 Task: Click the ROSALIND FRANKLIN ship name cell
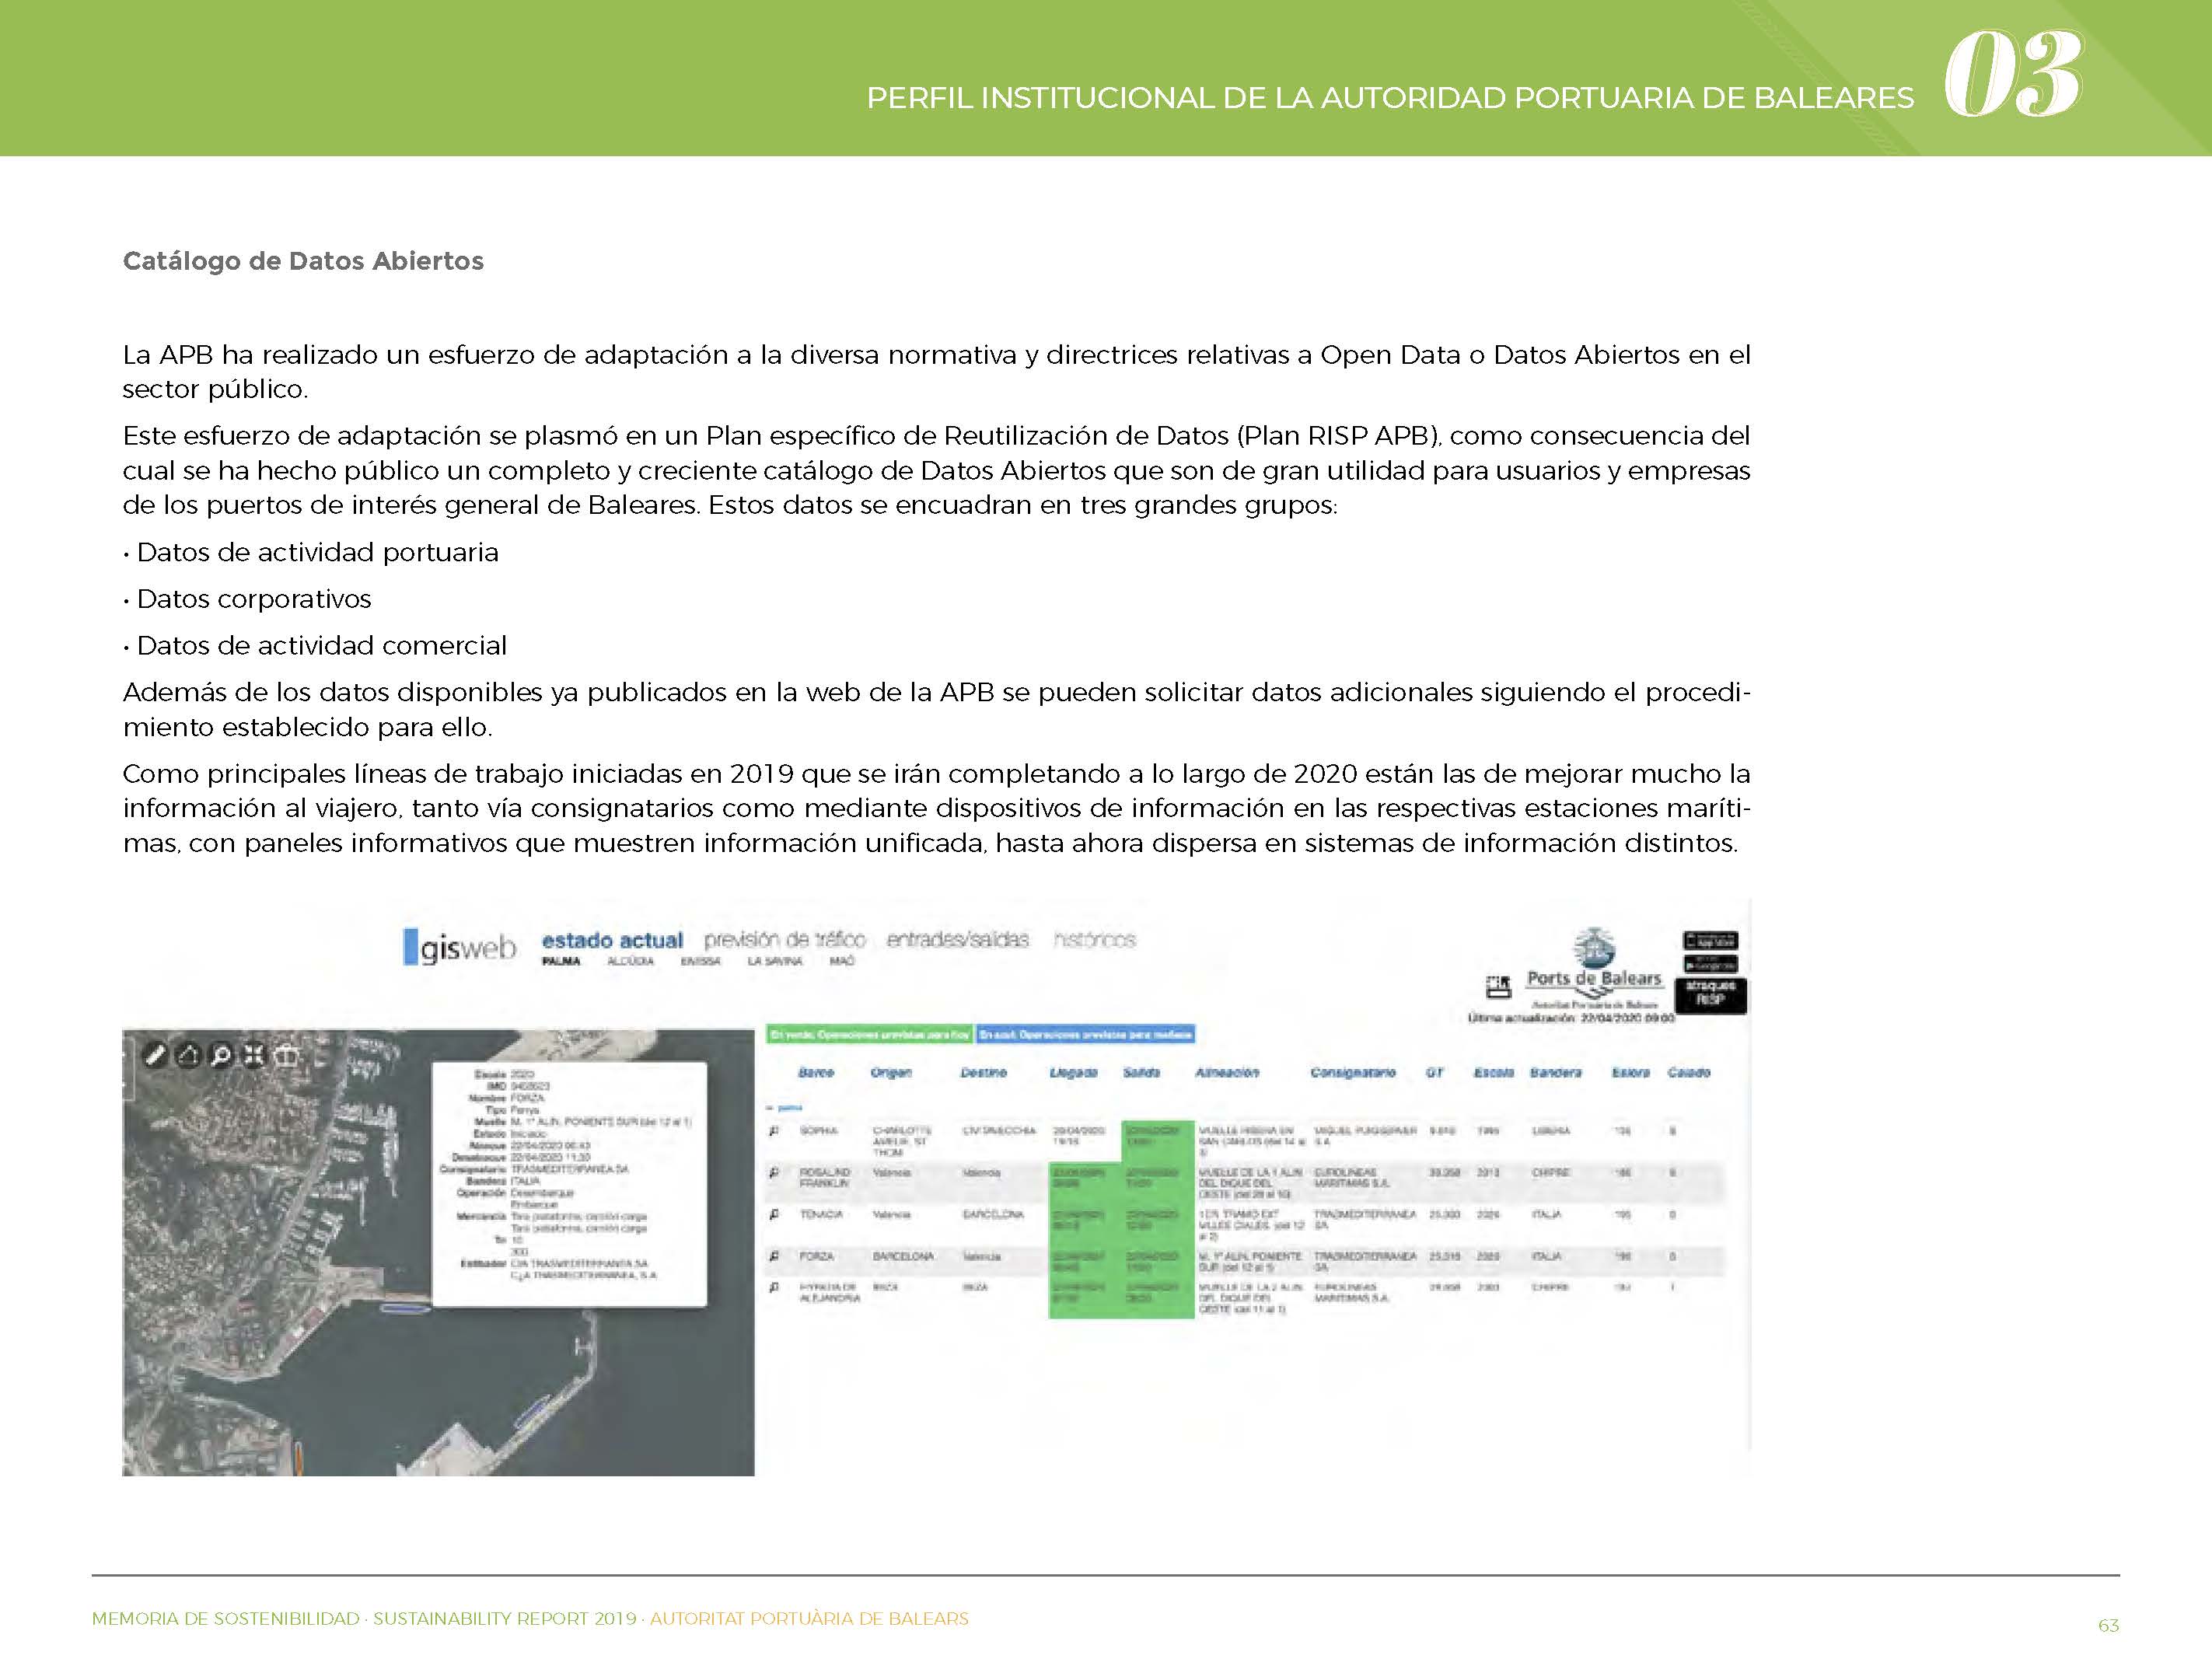click(825, 1177)
